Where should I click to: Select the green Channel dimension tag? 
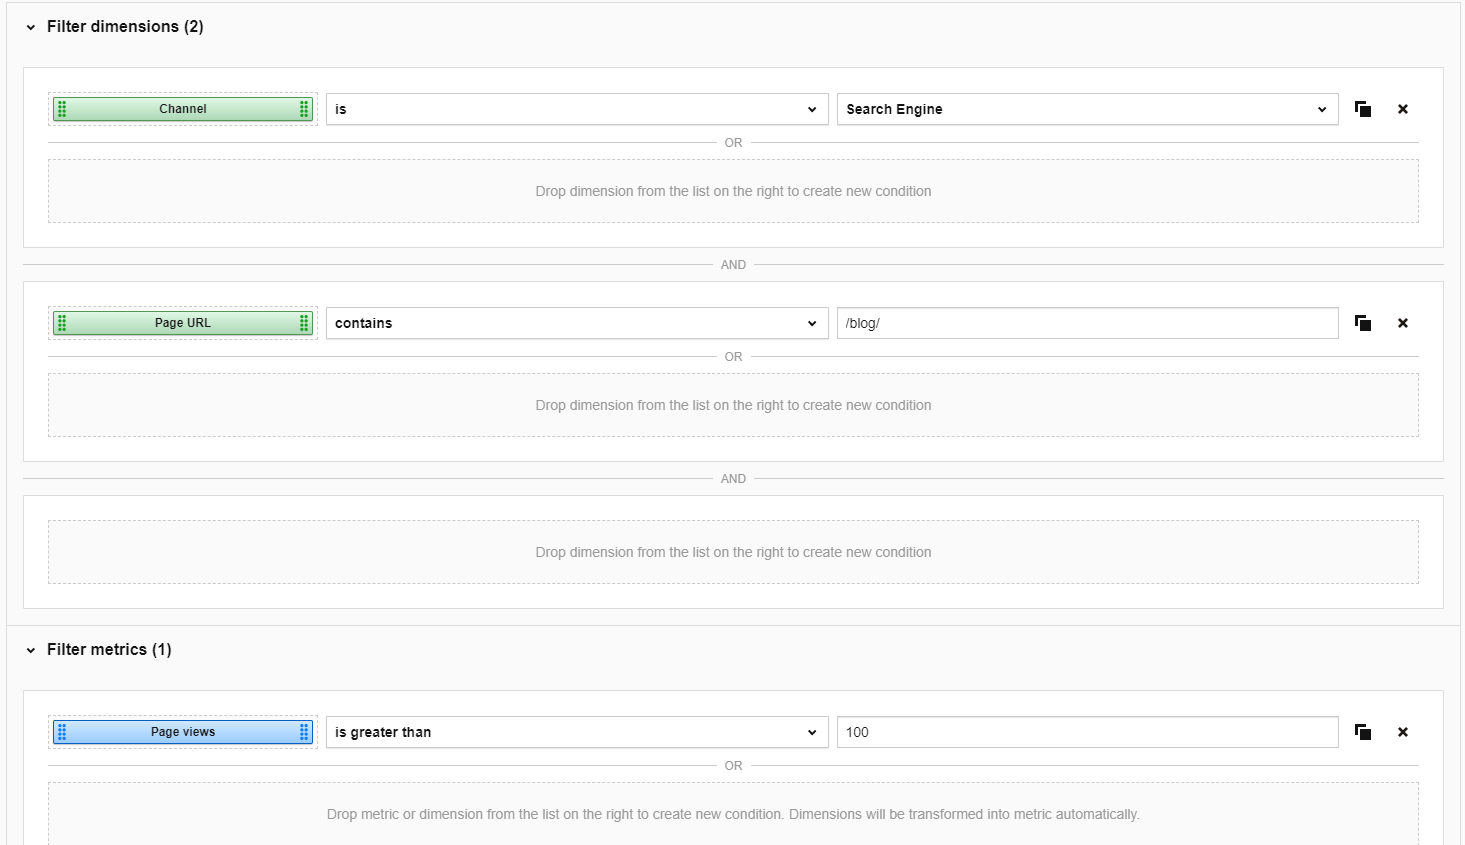point(183,109)
